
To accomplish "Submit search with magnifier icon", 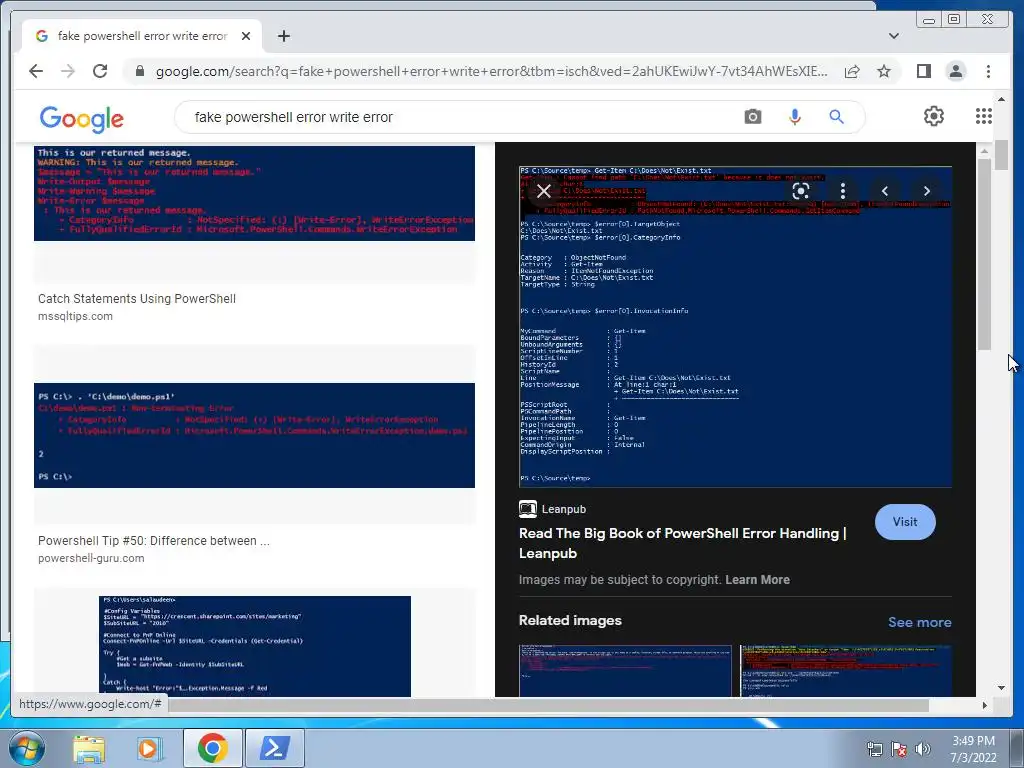I will [836, 117].
